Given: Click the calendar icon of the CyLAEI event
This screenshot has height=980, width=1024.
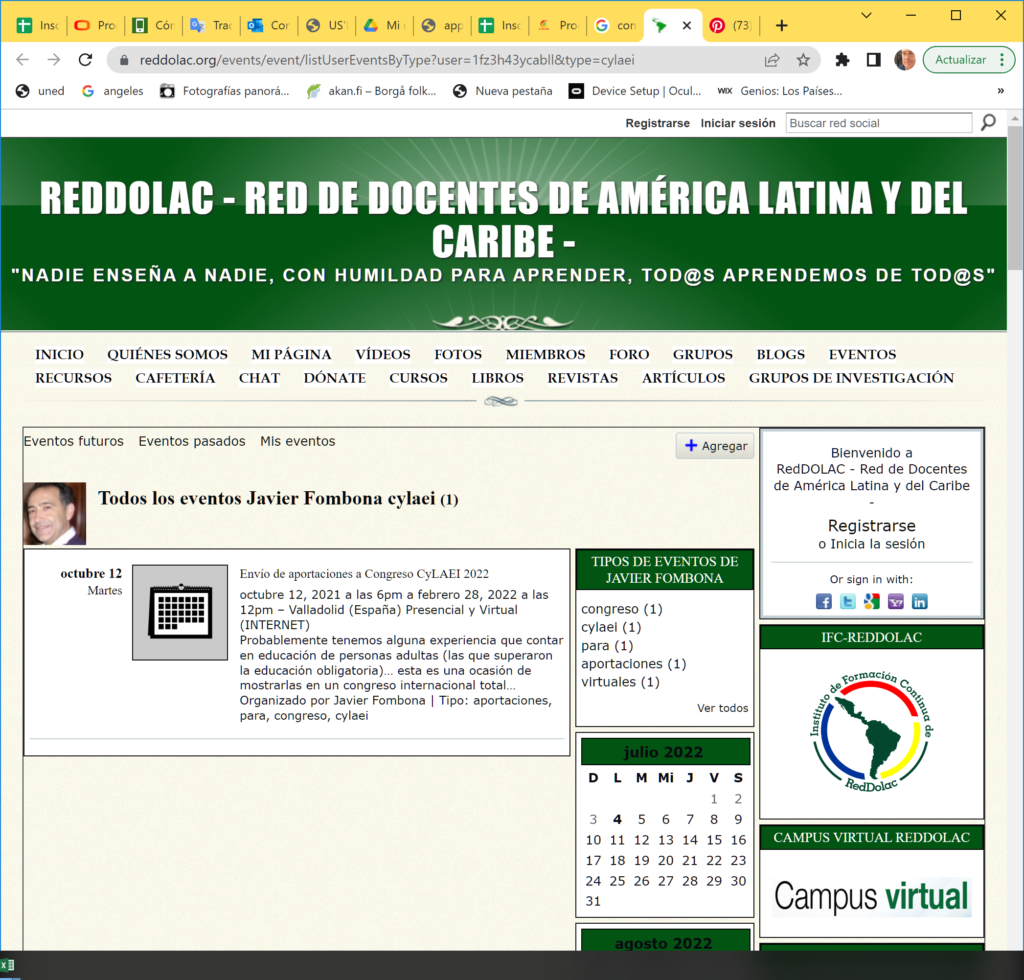Looking at the screenshot, I should pyautogui.click(x=180, y=612).
